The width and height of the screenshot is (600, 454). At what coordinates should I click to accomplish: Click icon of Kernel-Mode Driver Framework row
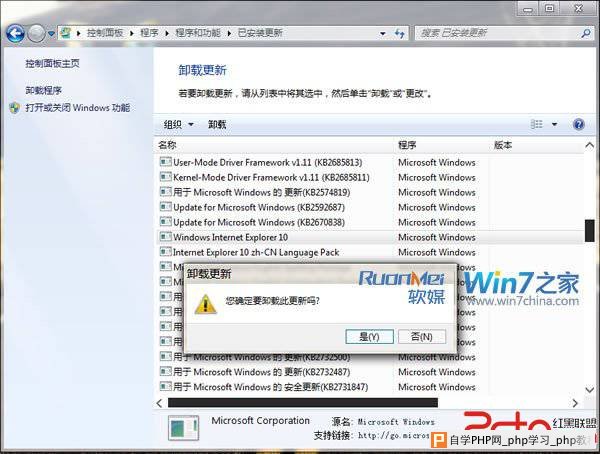coord(165,177)
